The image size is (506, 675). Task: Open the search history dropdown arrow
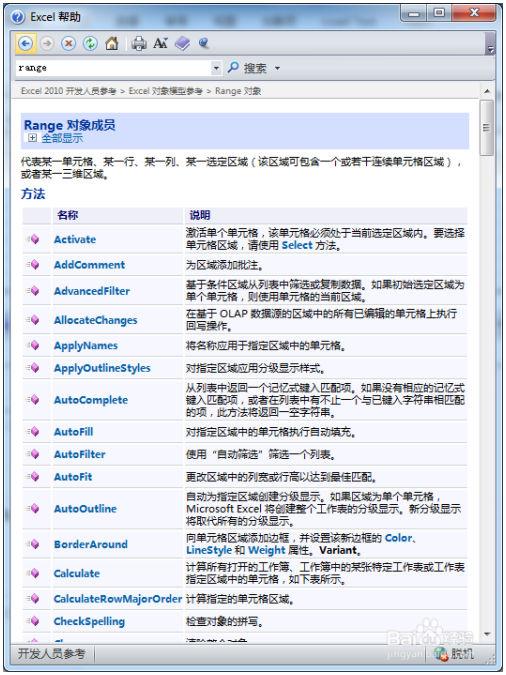[x=216, y=68]
